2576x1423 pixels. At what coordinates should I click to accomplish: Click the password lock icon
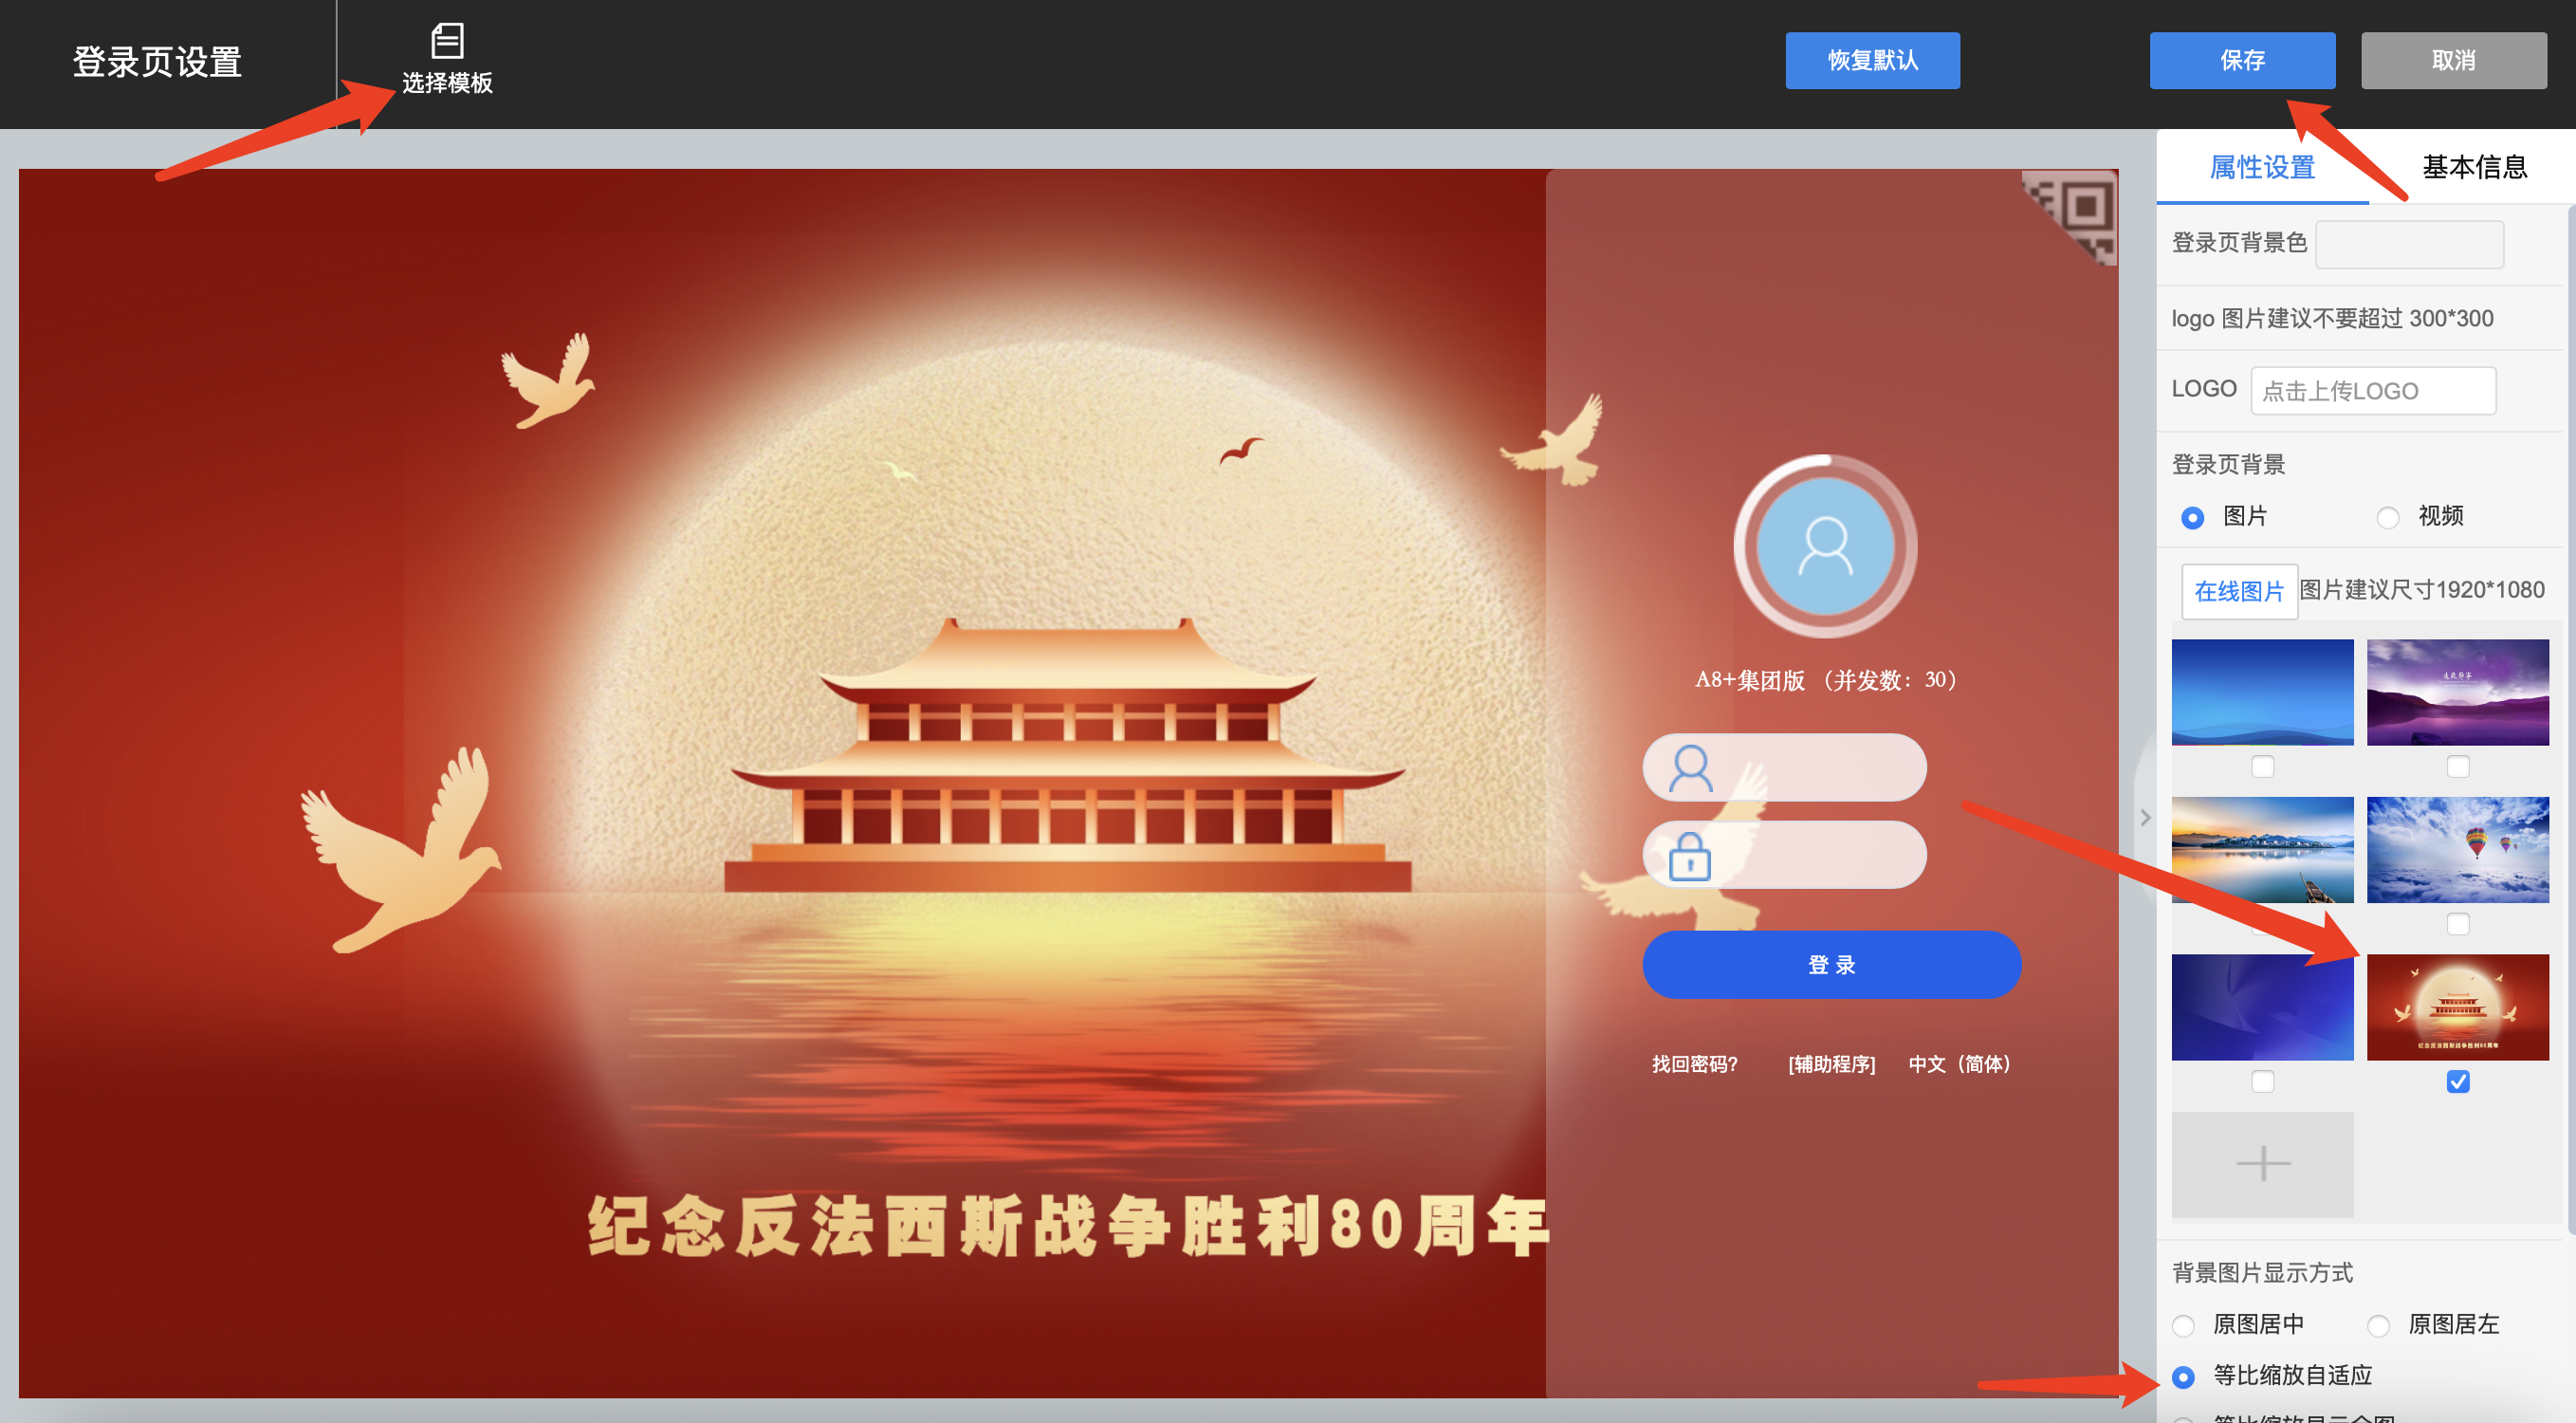[x=1690, y=856]
